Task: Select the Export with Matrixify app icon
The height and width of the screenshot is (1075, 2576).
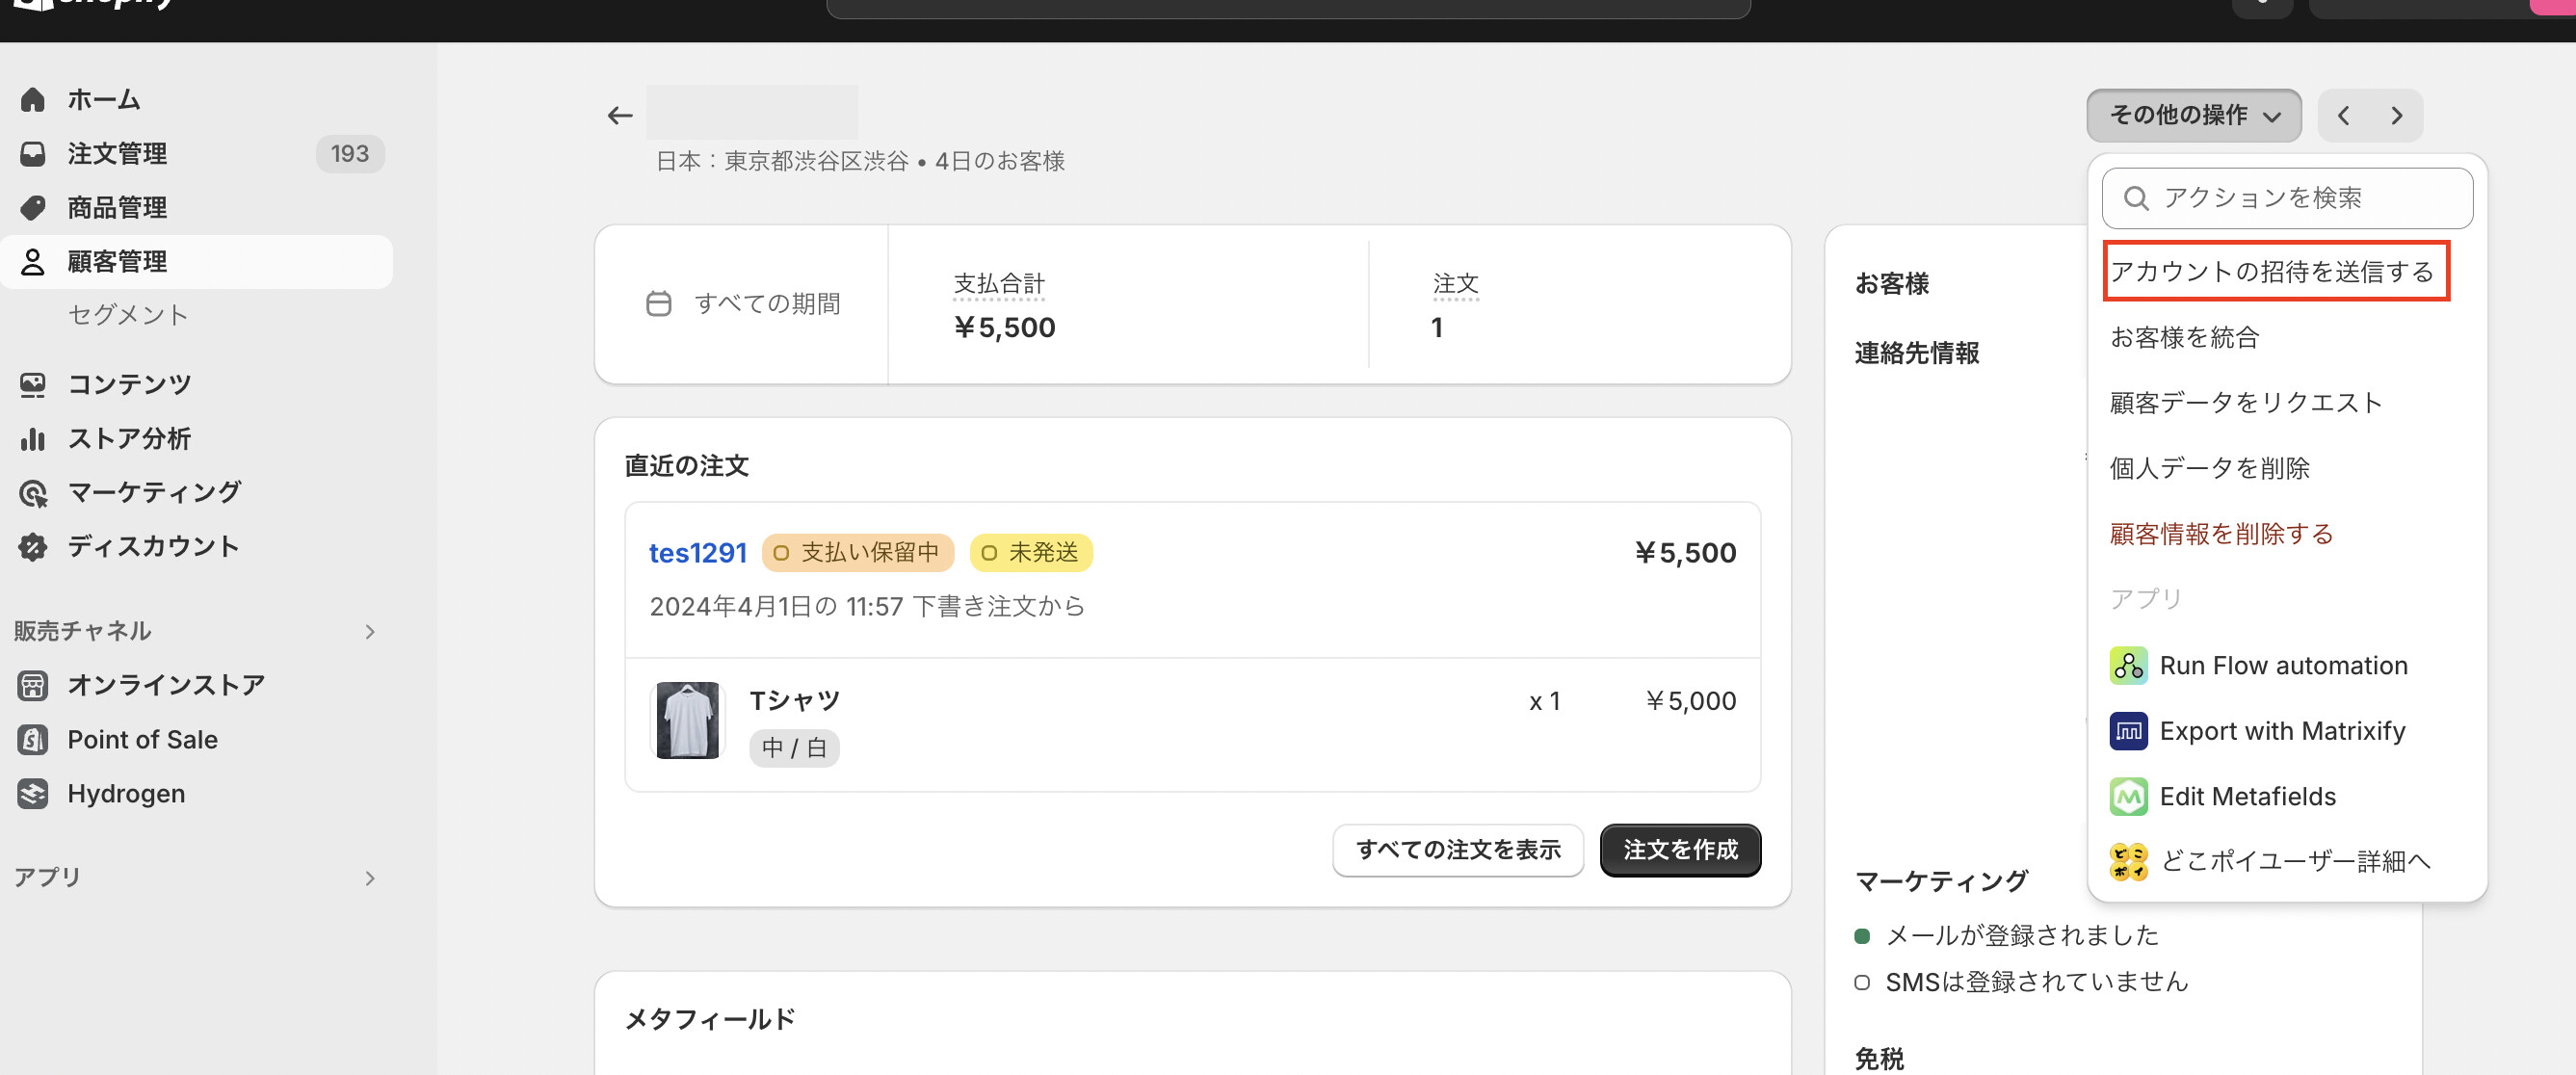Action: [x=2128, y=731]
